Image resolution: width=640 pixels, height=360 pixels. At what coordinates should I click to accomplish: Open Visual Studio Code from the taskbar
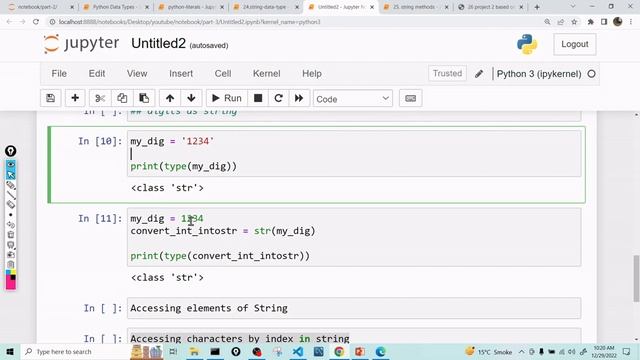click(x=298, y=351)
